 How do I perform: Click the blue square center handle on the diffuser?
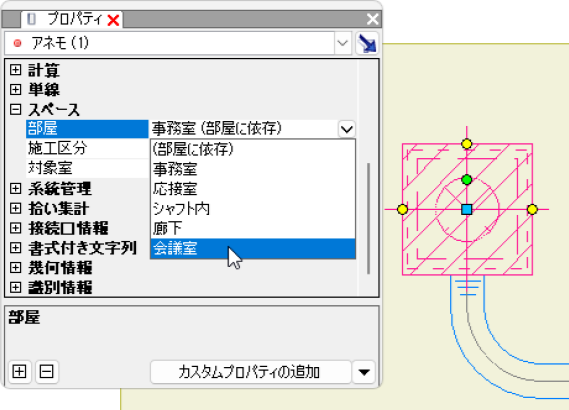467,209
